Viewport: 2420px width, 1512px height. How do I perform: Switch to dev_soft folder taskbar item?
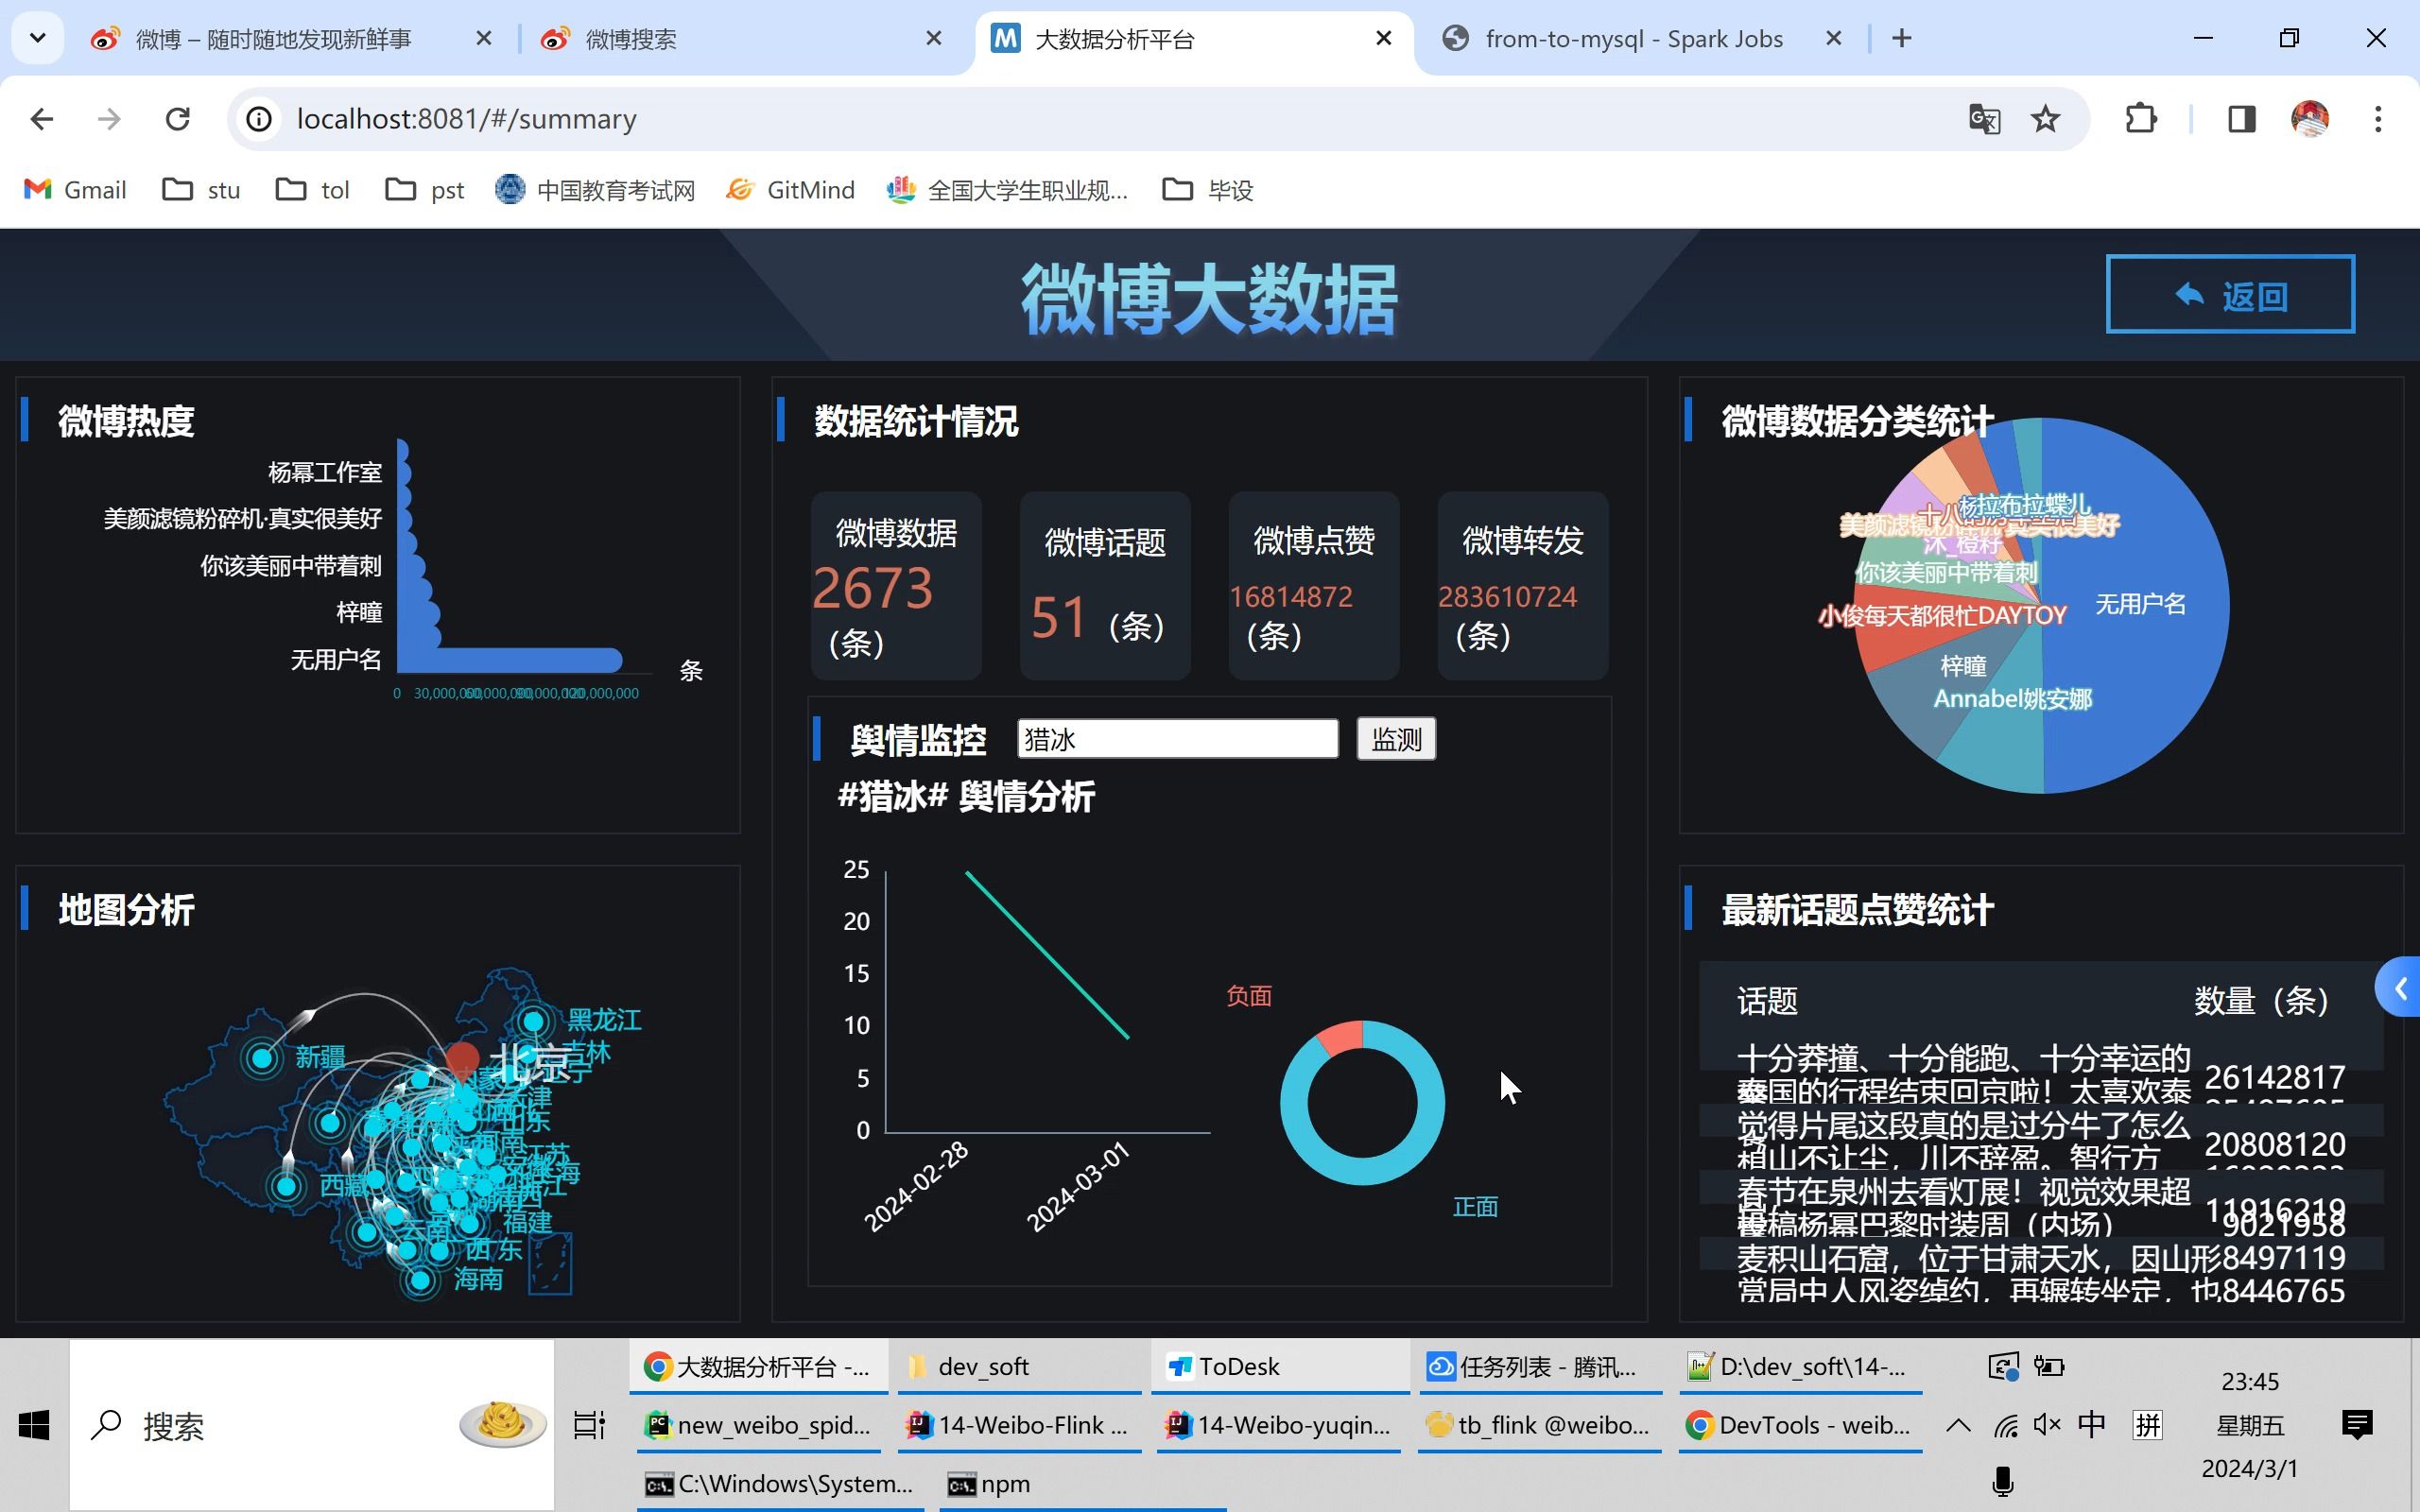[x=1020, y=1366]
